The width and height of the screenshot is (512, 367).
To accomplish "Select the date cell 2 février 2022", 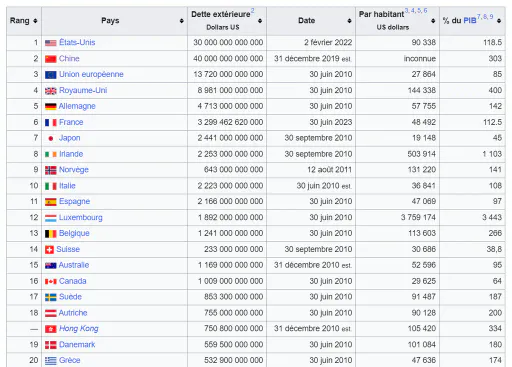I will click(328, 43).
